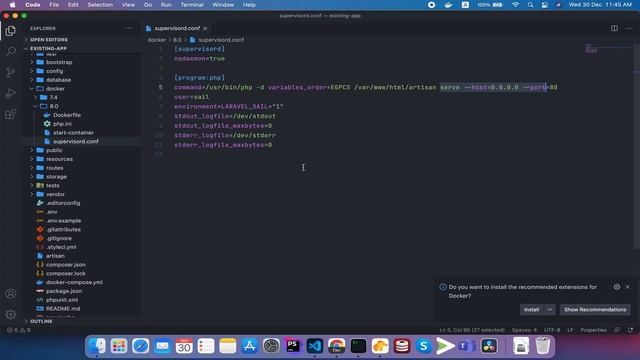Open notifications bell in status bar
This screenshot has width=640, height=360.
coord(630,330)
